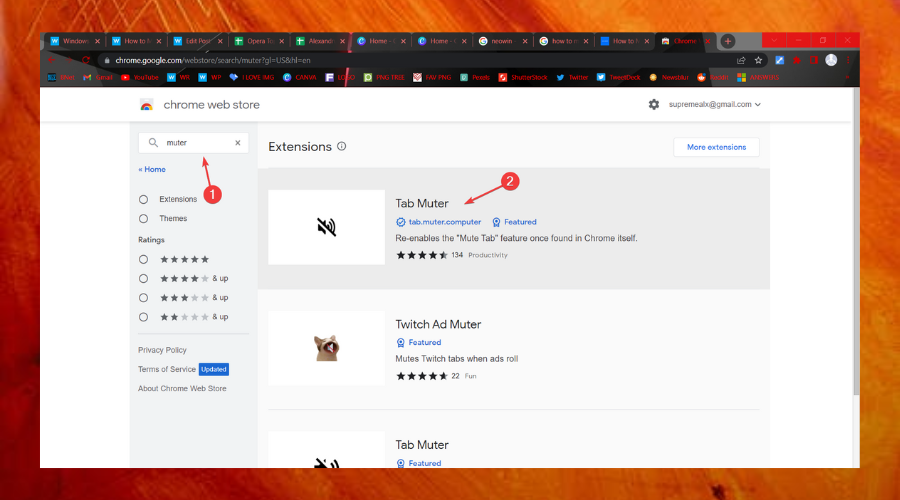This screenshot has width=900, height=500.
Task: Open the YouTube bookmark
Action: pos(140,77)
